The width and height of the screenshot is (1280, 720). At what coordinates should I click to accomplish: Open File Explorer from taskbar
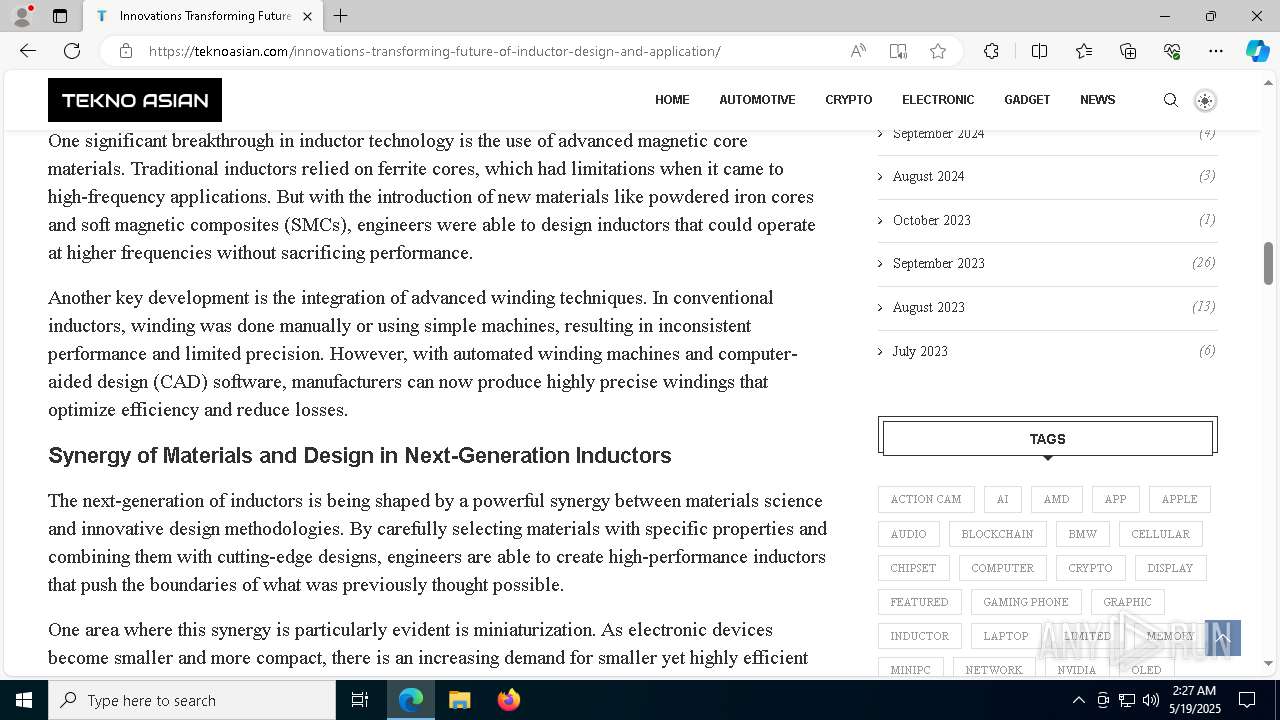(459, 700)
